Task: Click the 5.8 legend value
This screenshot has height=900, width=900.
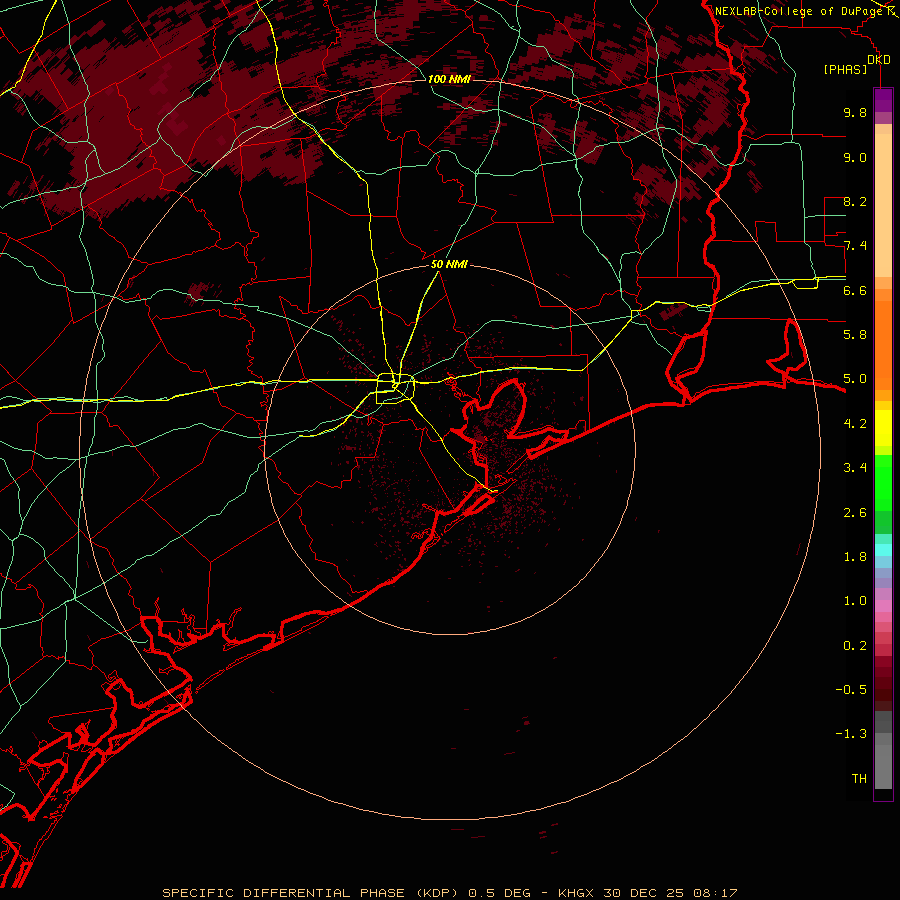Action: 855,335
